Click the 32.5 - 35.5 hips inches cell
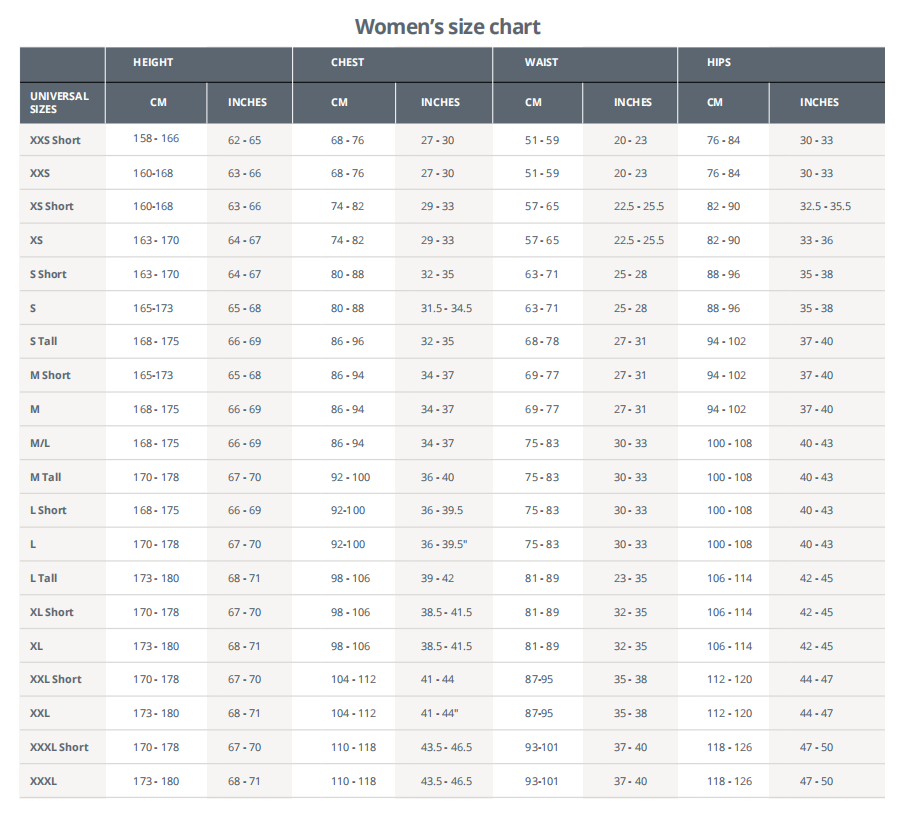898x836 pixels. (x=825, y=206)
